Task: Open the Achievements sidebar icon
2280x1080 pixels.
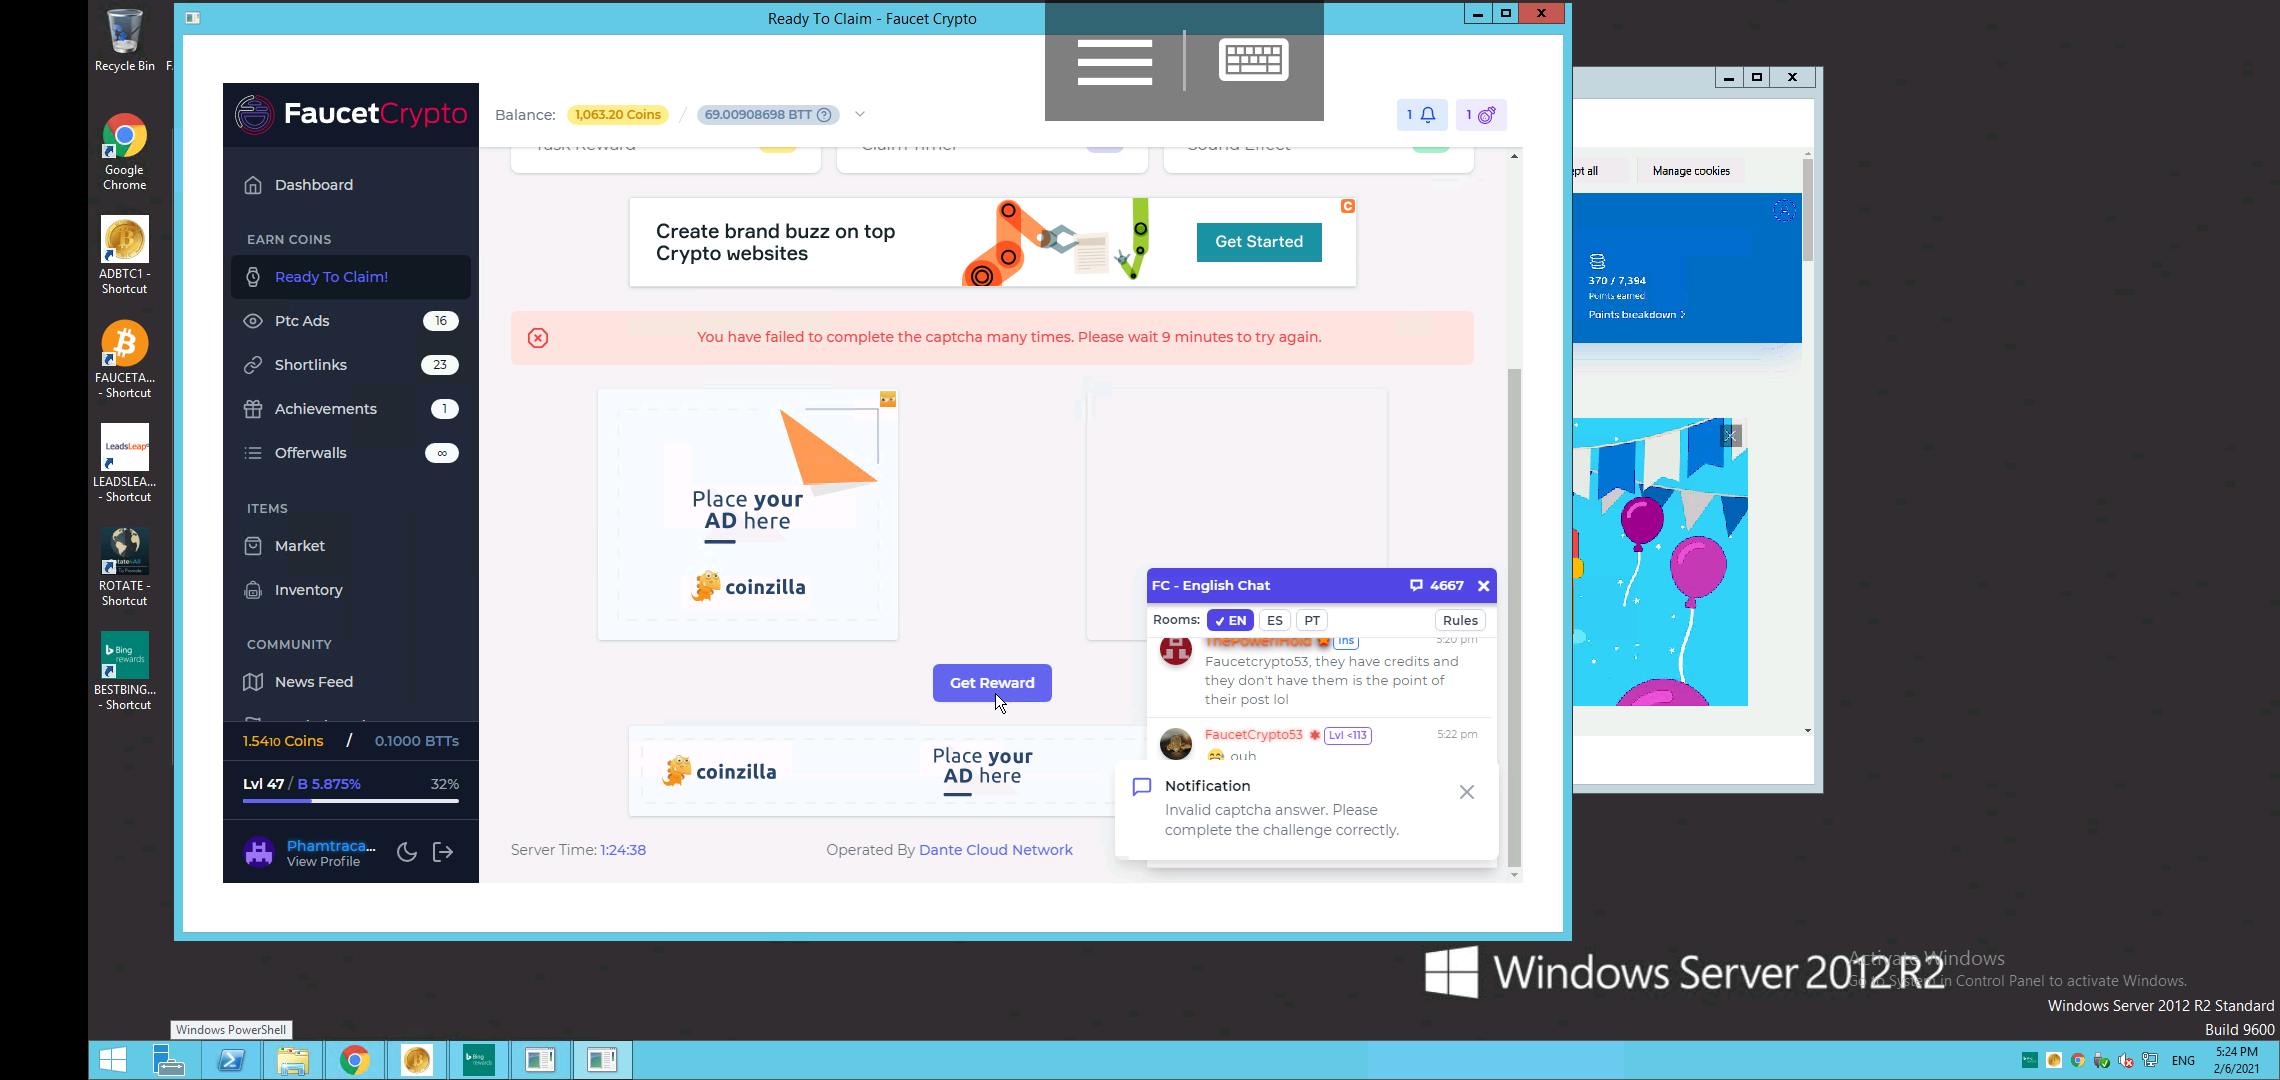Action: click(252, 408)
